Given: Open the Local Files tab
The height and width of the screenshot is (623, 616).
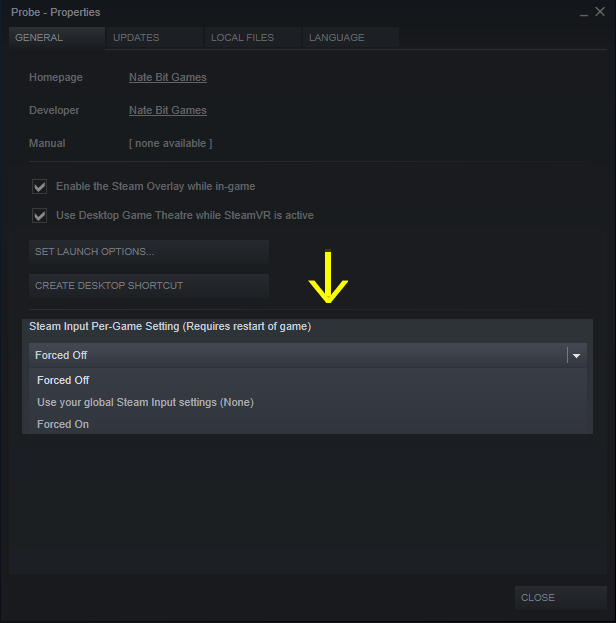Looking at the screenshot, I should pyautogui.click(x=253, y=38).
